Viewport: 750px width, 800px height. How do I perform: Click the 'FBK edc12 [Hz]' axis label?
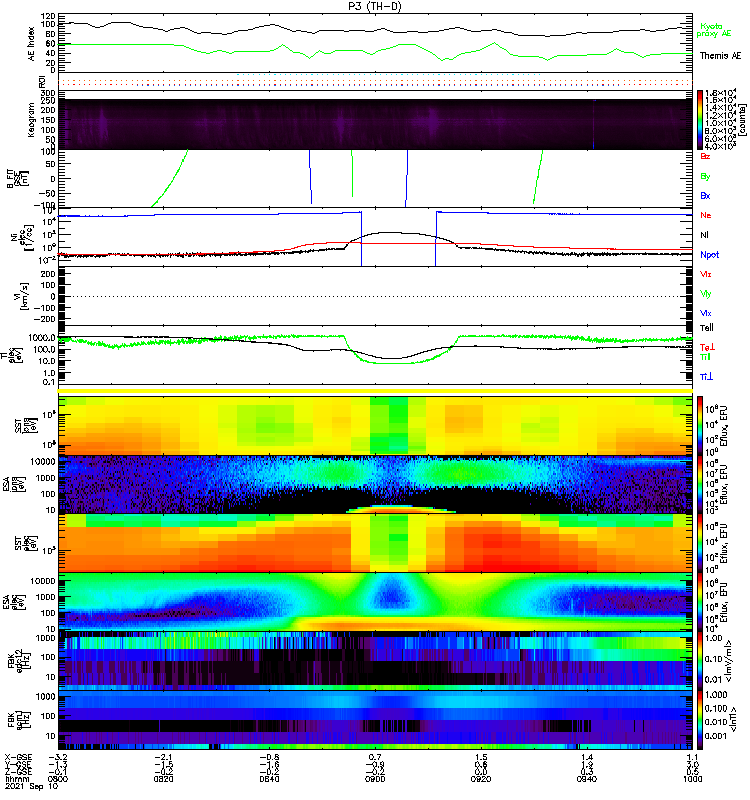pos(19,662)
